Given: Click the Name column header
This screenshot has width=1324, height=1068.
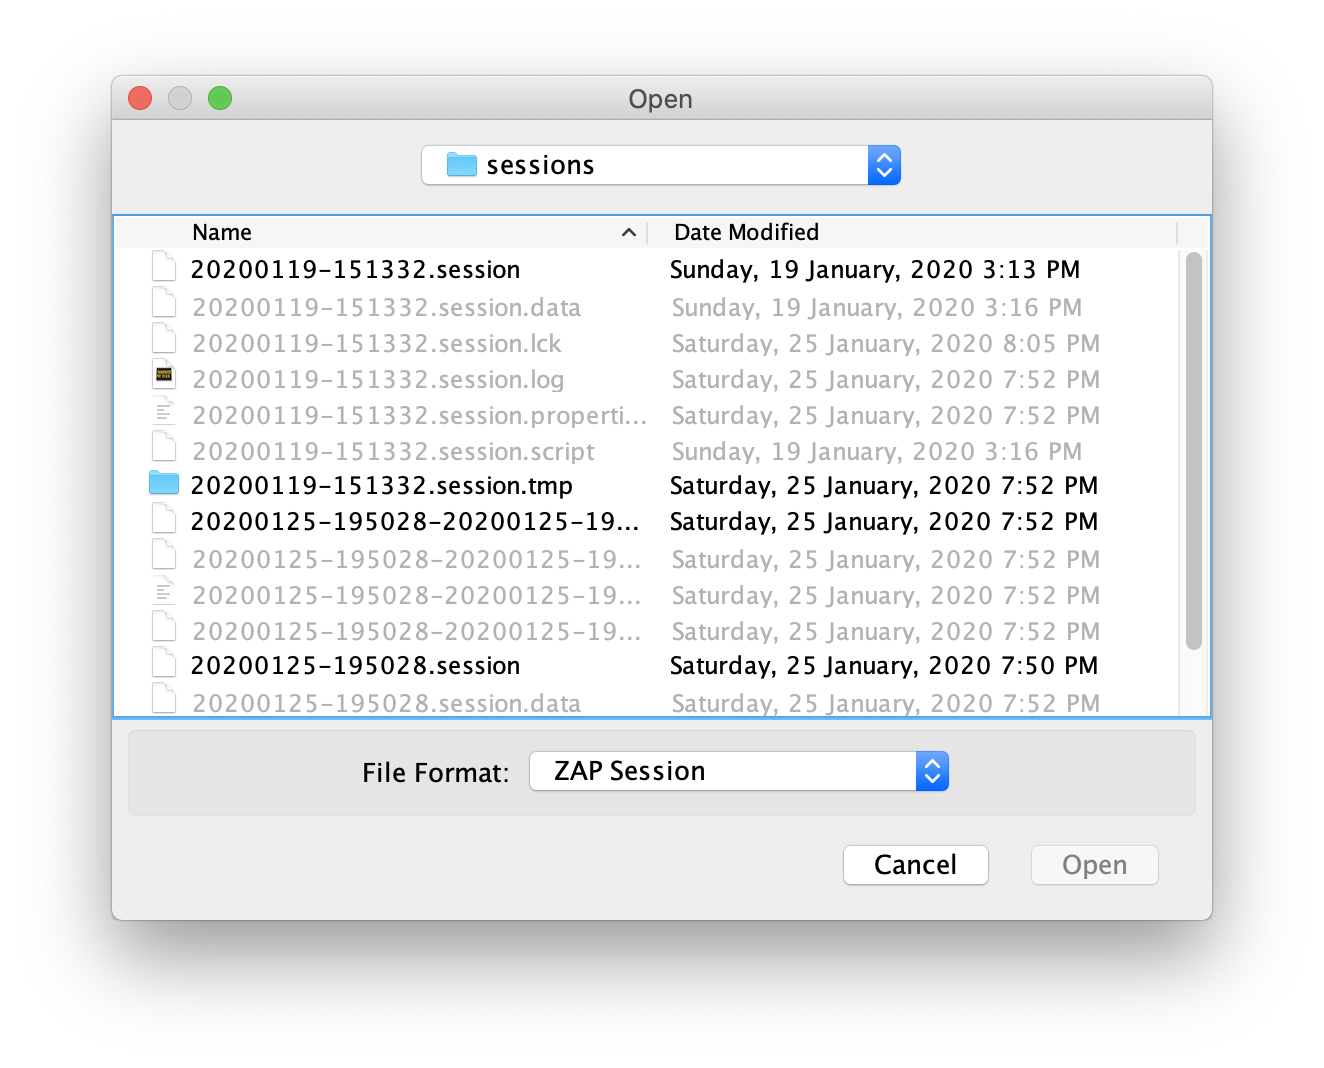Looking at the screenshot, I should [221, 232].
